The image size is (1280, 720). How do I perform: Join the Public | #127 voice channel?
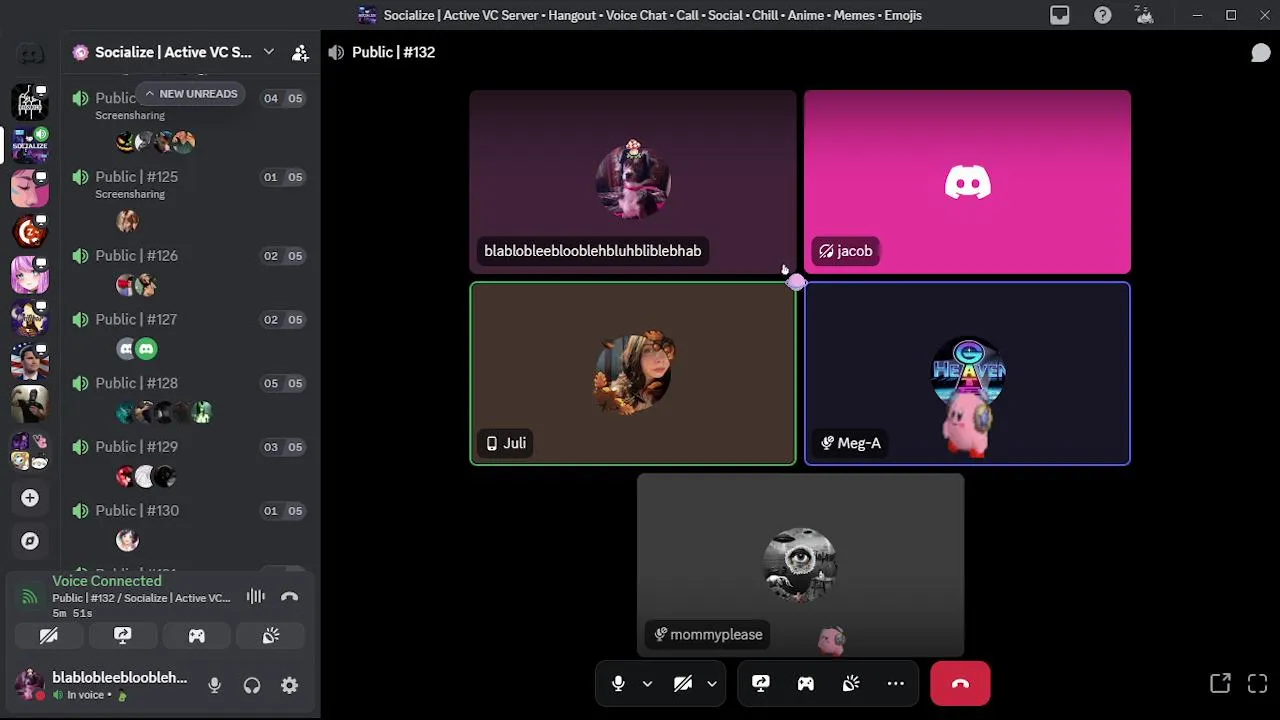188,320
